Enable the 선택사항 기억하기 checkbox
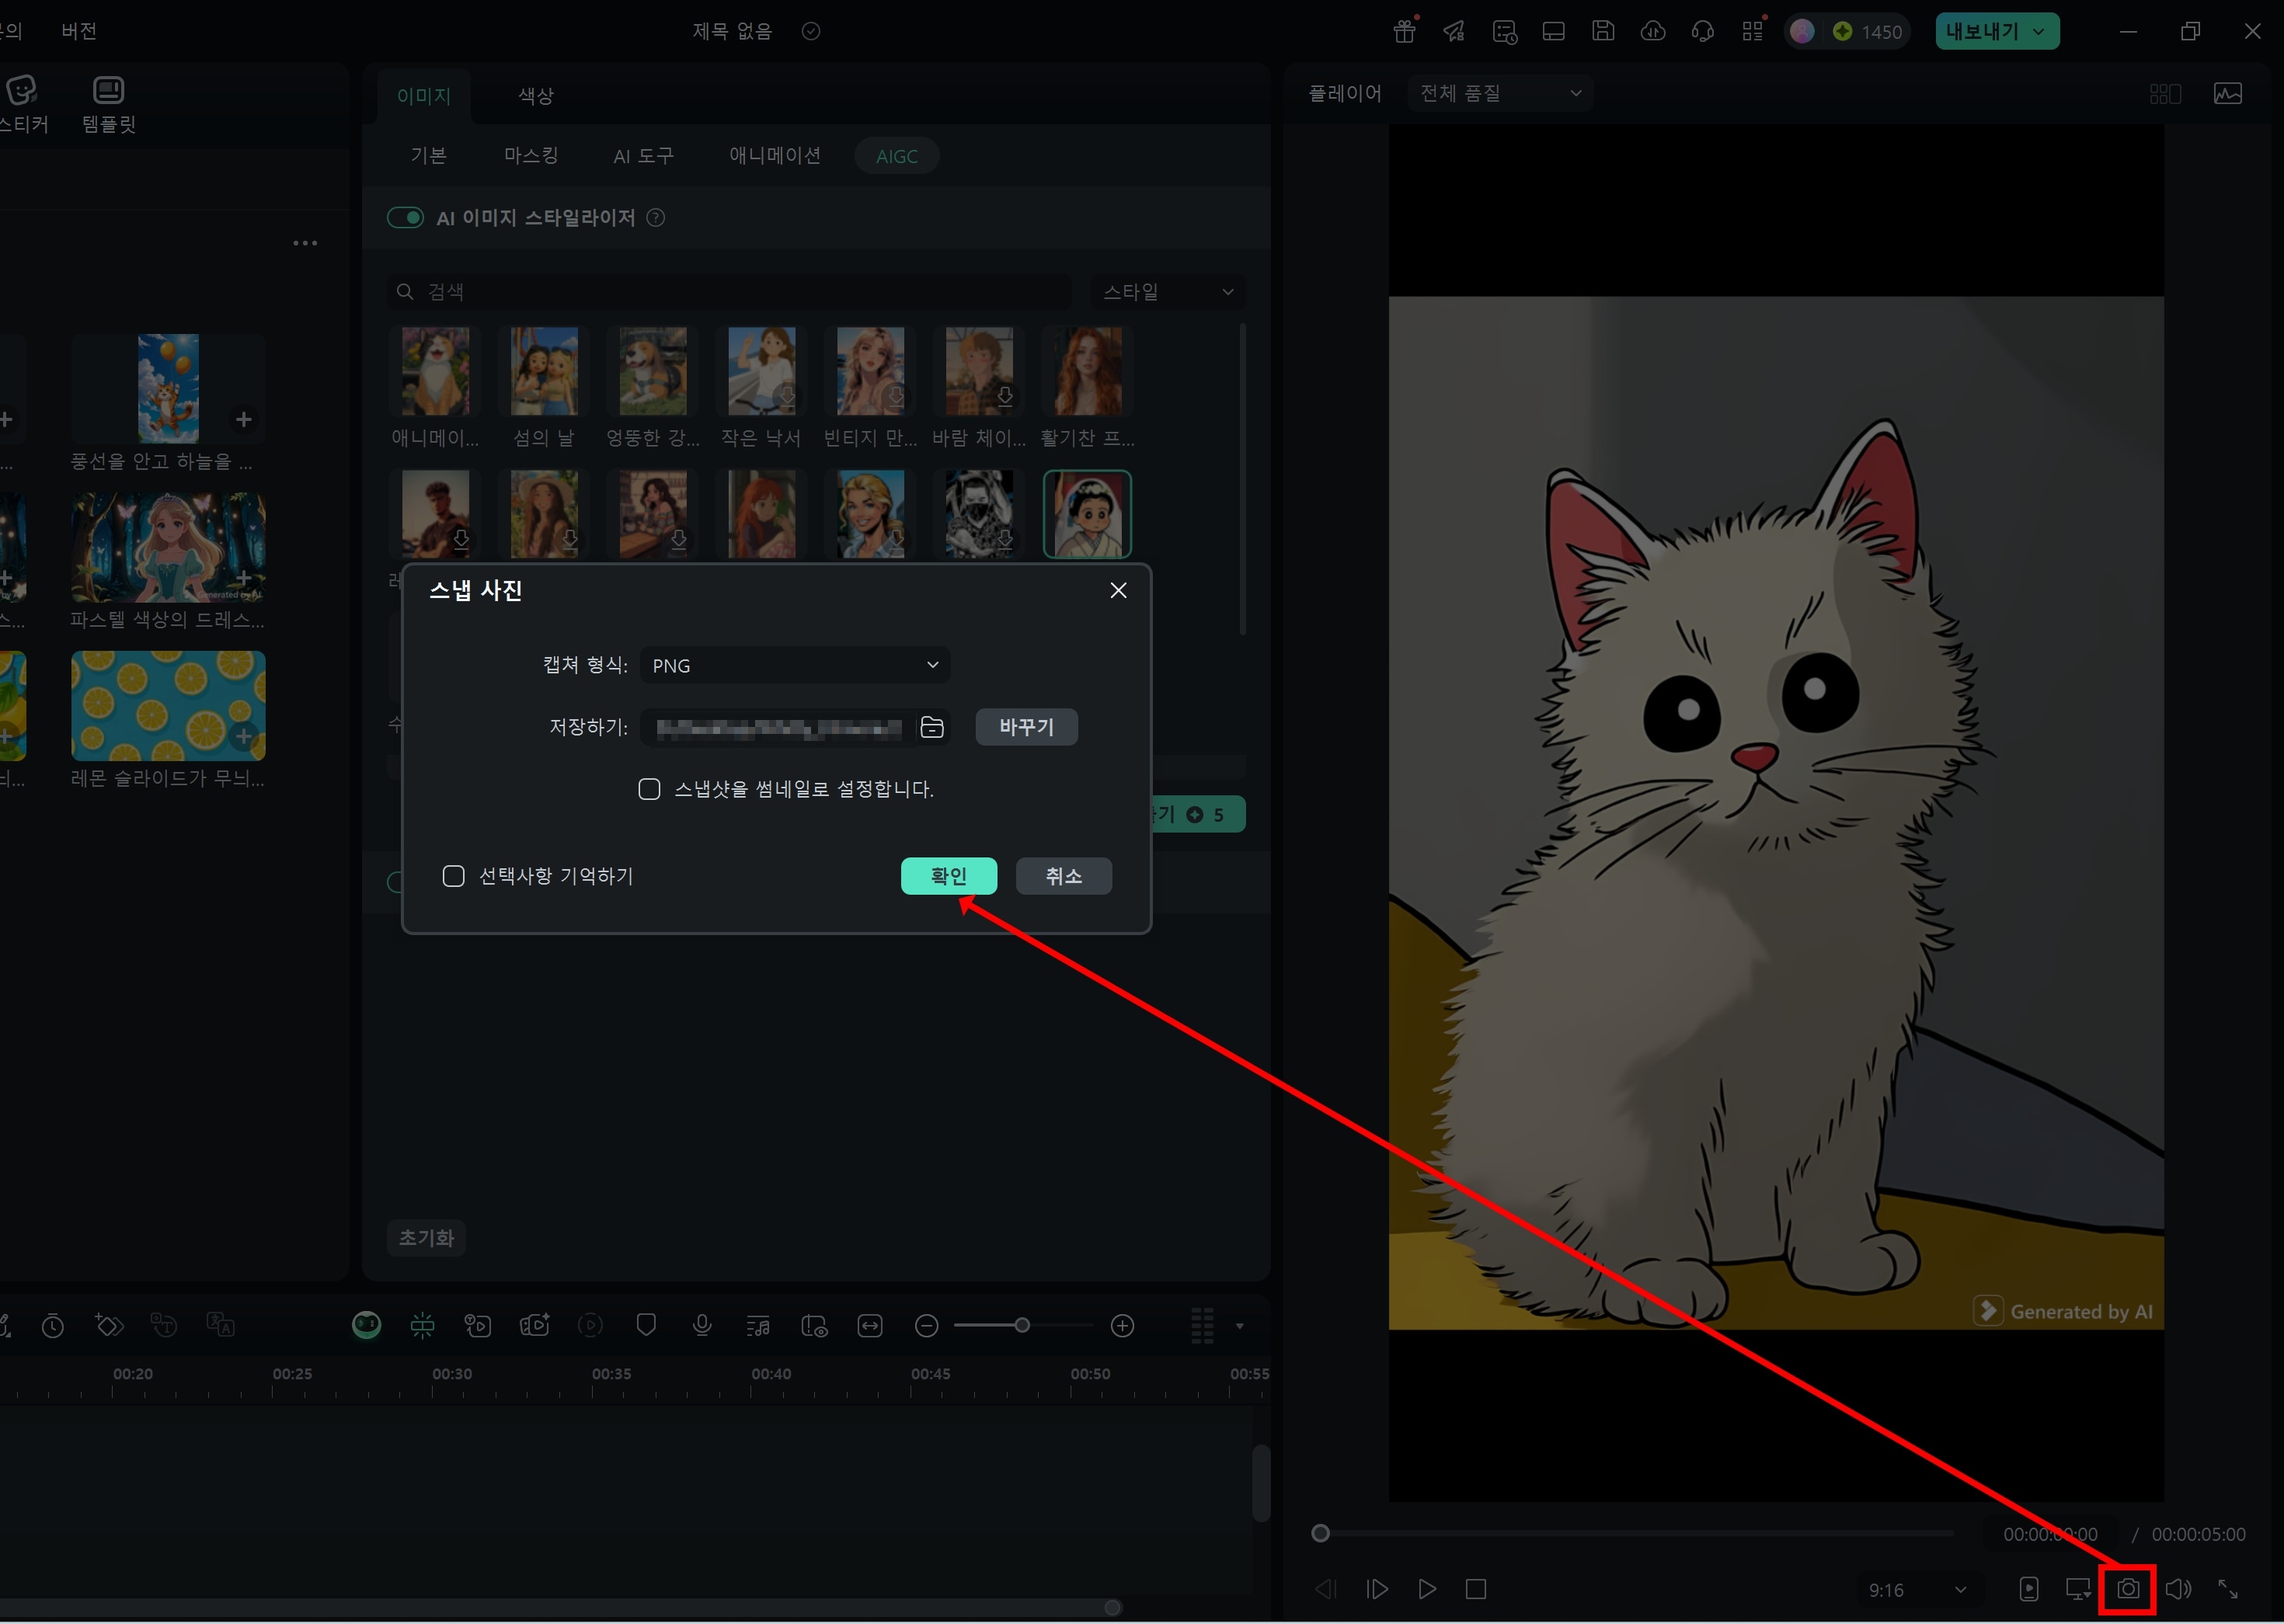This screenshot has width=2284, height=1624. click(453, 876)
